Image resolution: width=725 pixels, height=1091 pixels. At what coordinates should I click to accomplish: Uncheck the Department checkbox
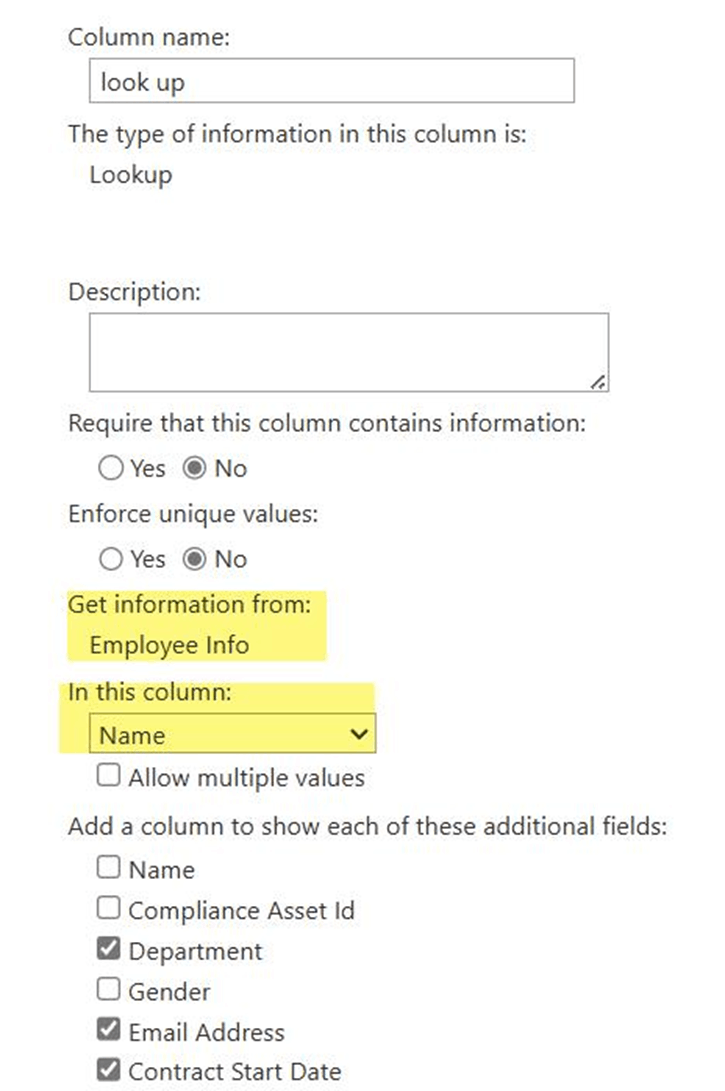point(108,948)
